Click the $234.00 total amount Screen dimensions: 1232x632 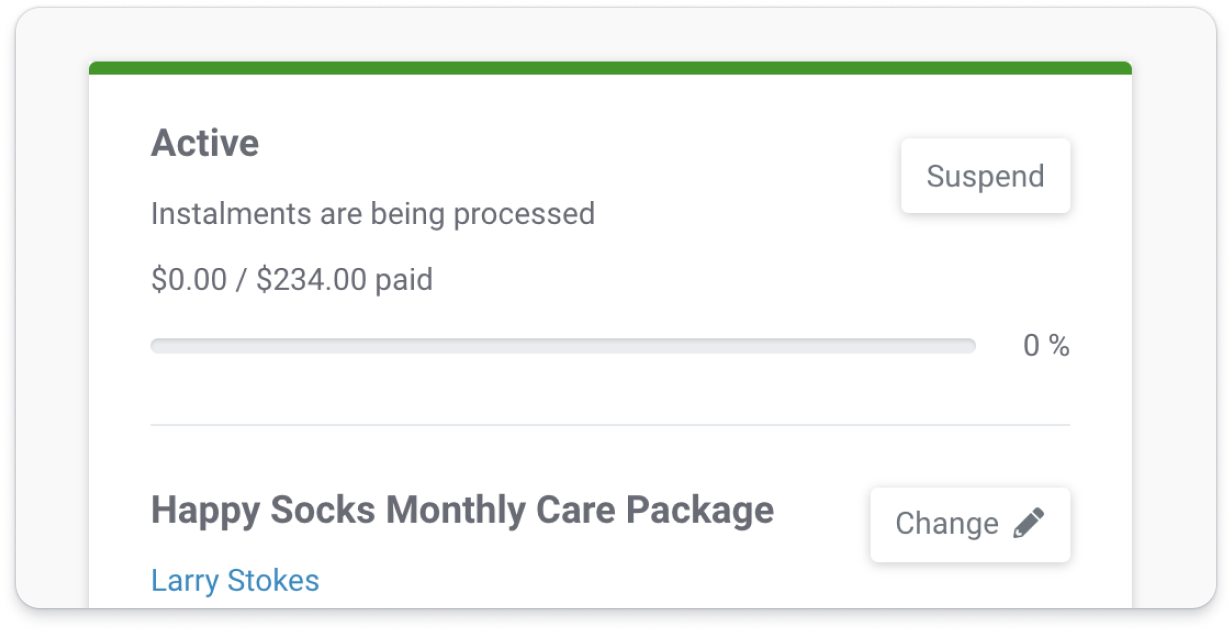312,280
